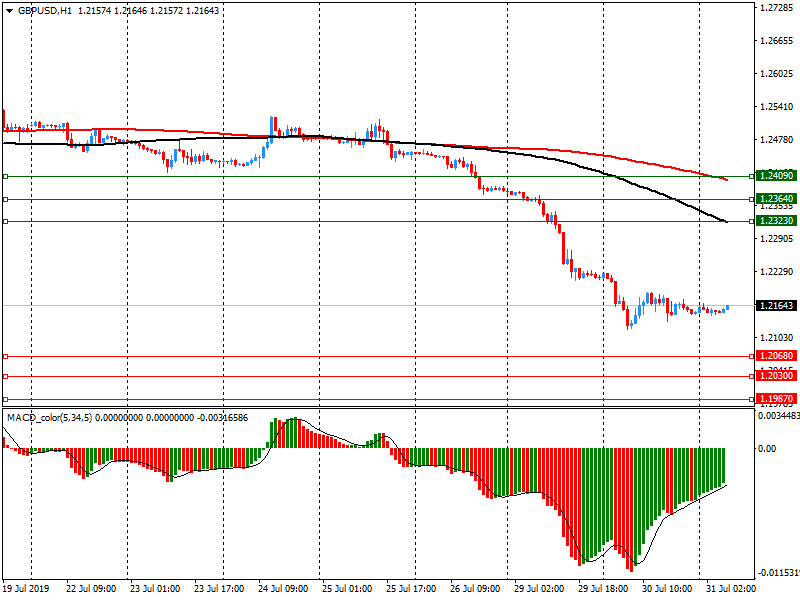Screen dimensions: 800x600
Task: Click the MACD 0.00 axis value
Action: [767, 448]
